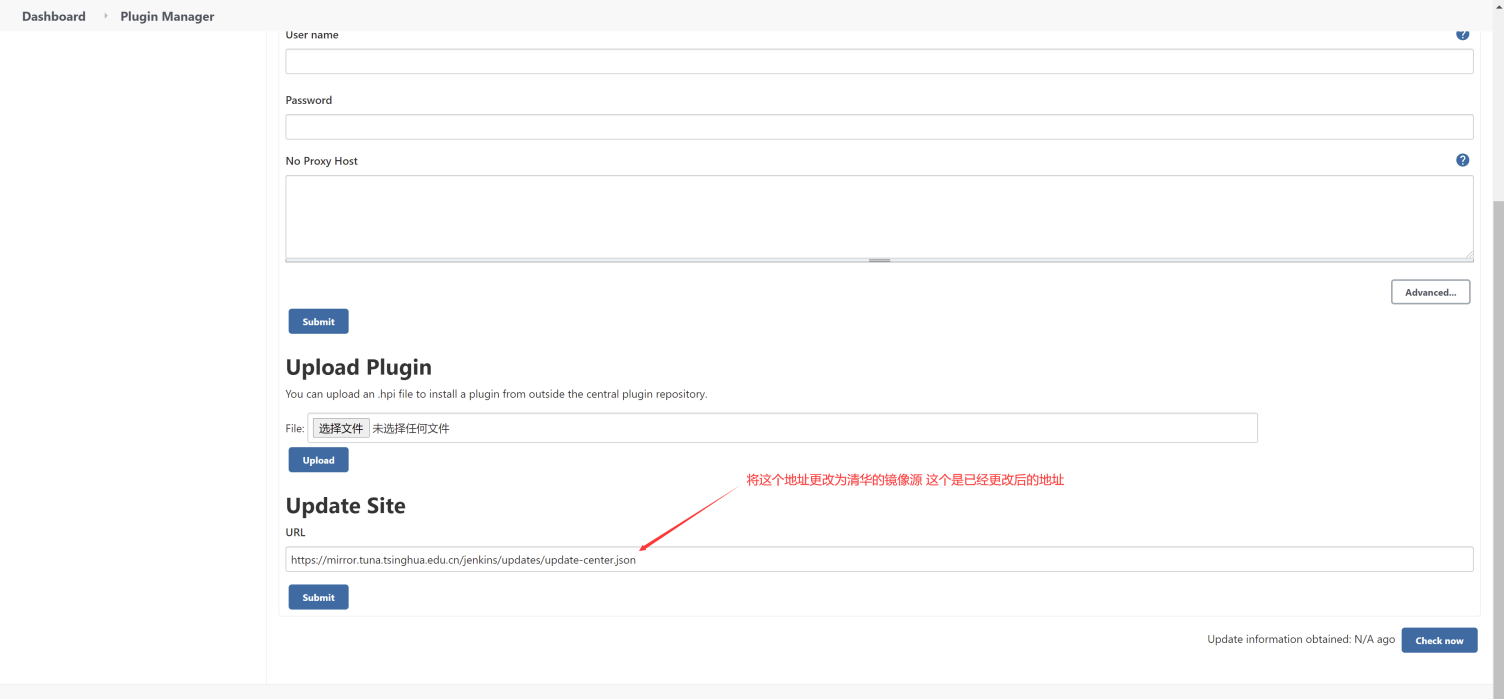Click the Update information obtained status text
The height and width of the screenshot is (699, 1504).
[x=1300, y=639]
